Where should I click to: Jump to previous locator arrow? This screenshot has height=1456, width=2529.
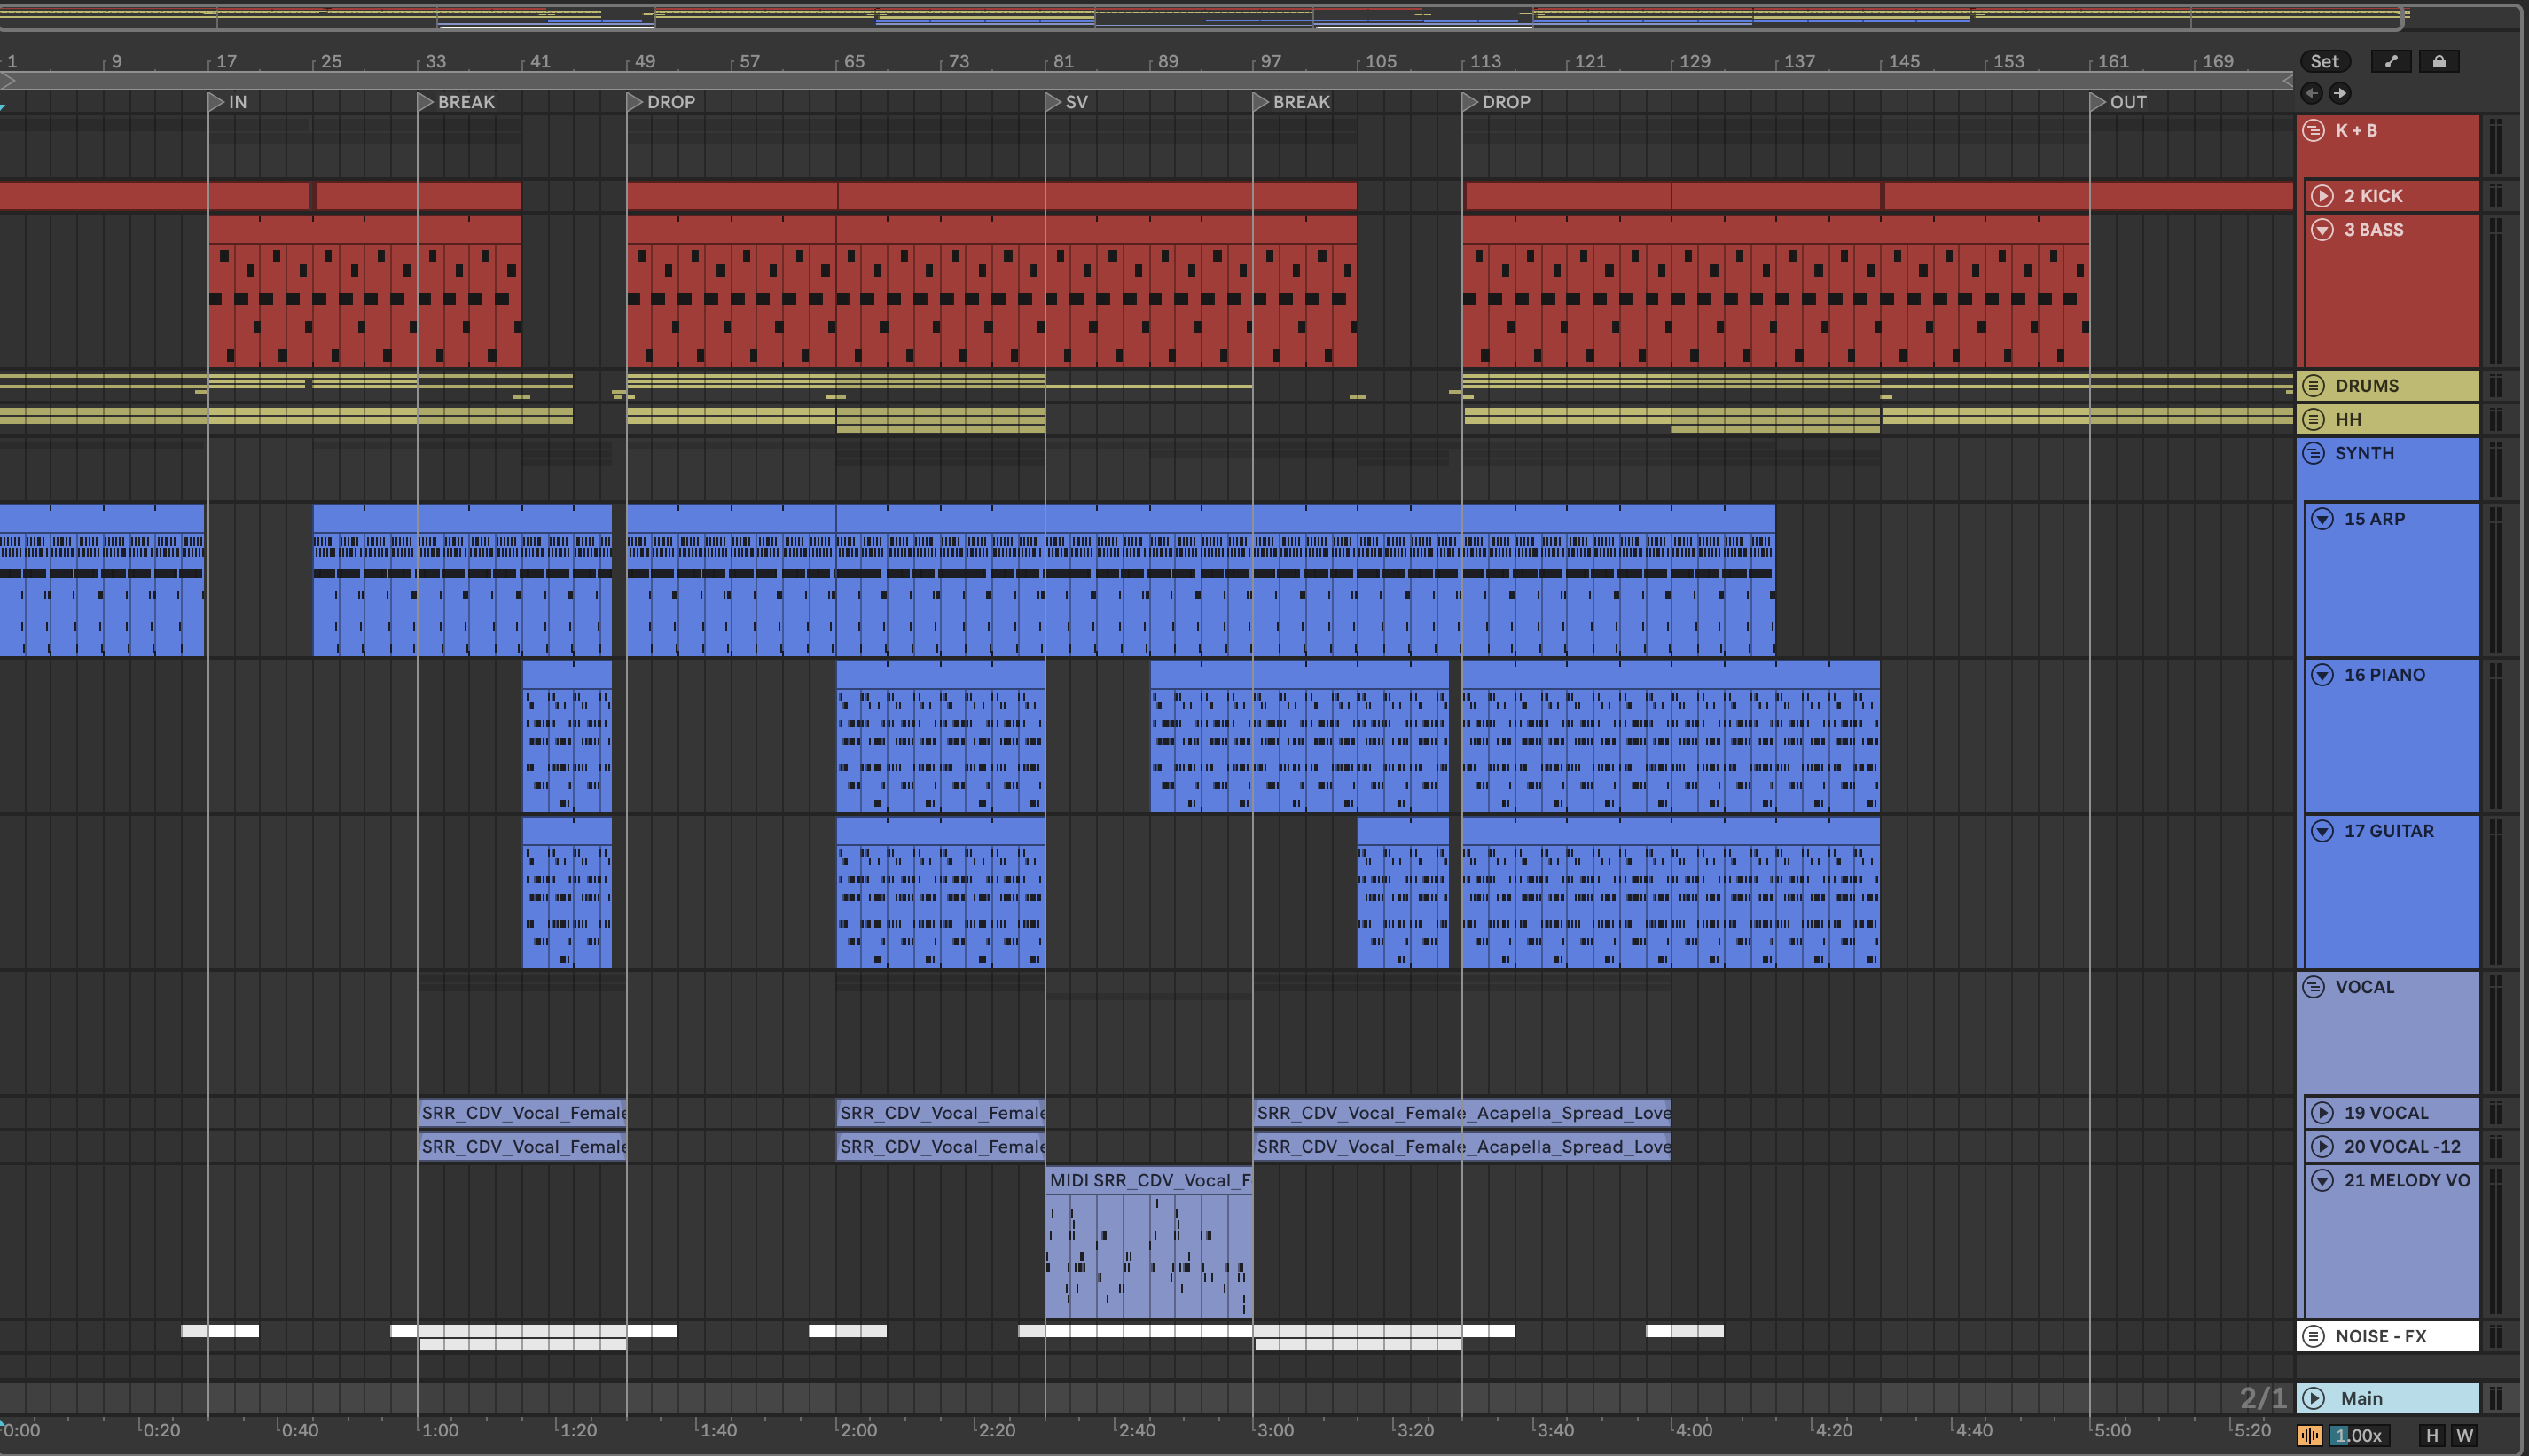tap(2311, 93)
